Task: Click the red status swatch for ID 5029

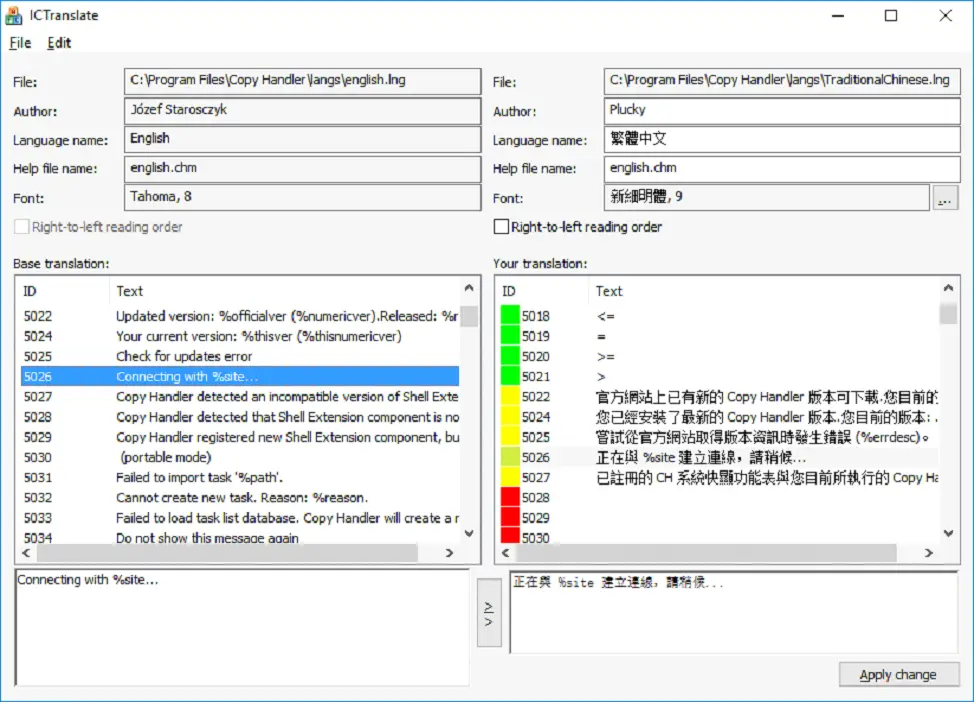Action: coord(510,517)
